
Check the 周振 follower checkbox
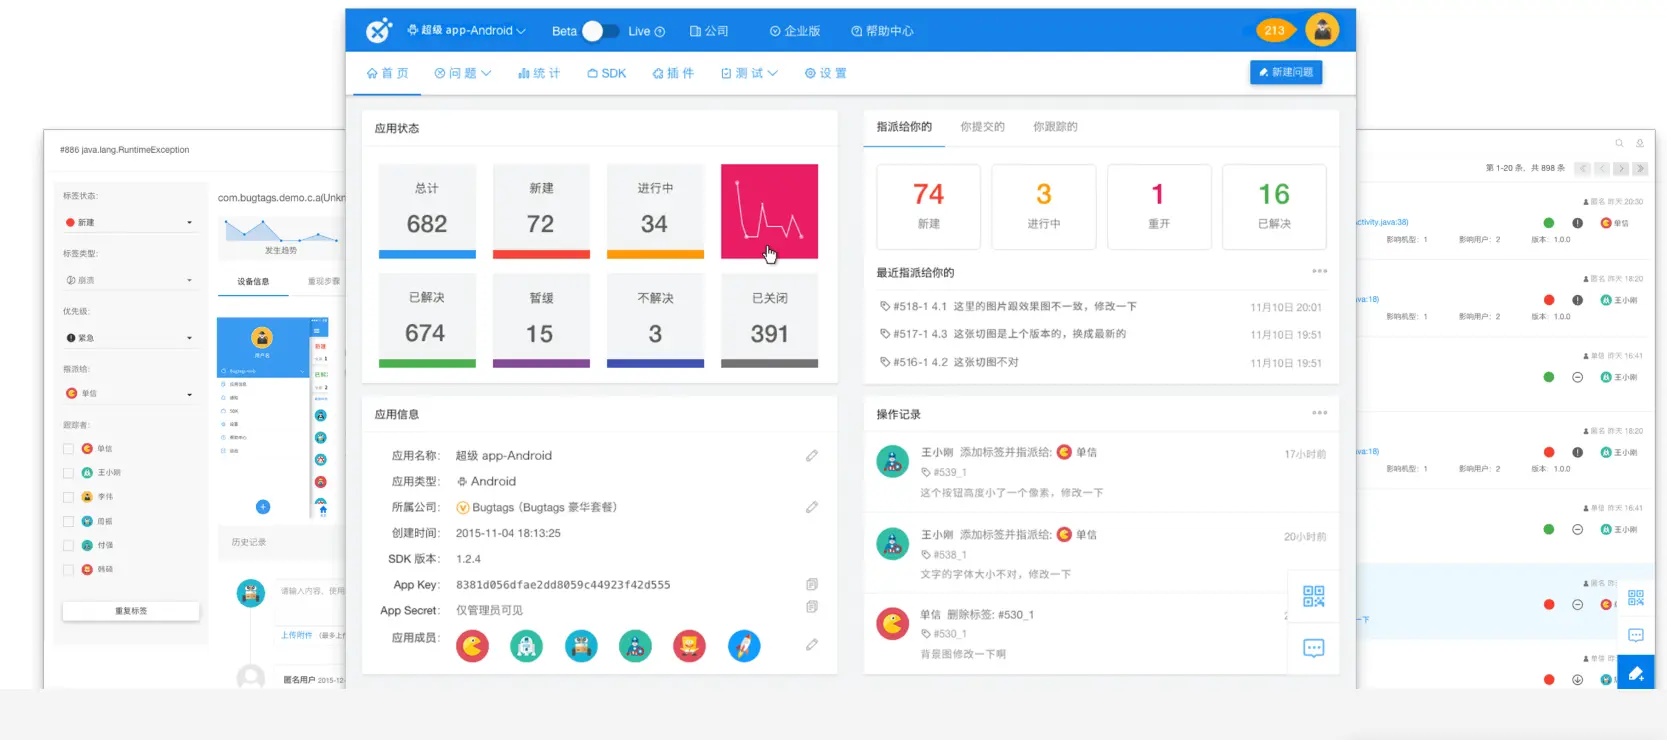(x=68, y=521)
